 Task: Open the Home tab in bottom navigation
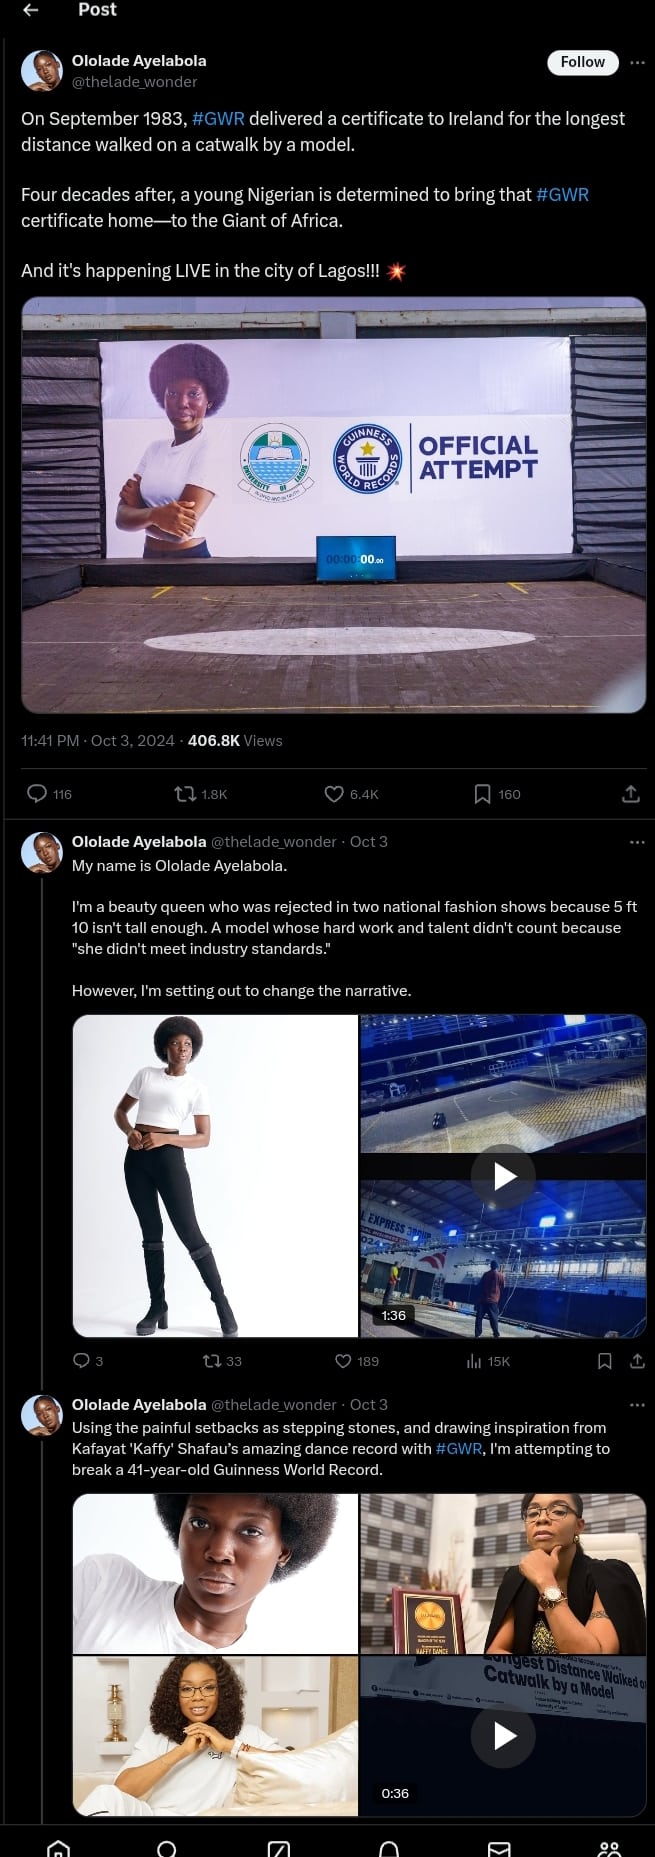coord(58,1848)
